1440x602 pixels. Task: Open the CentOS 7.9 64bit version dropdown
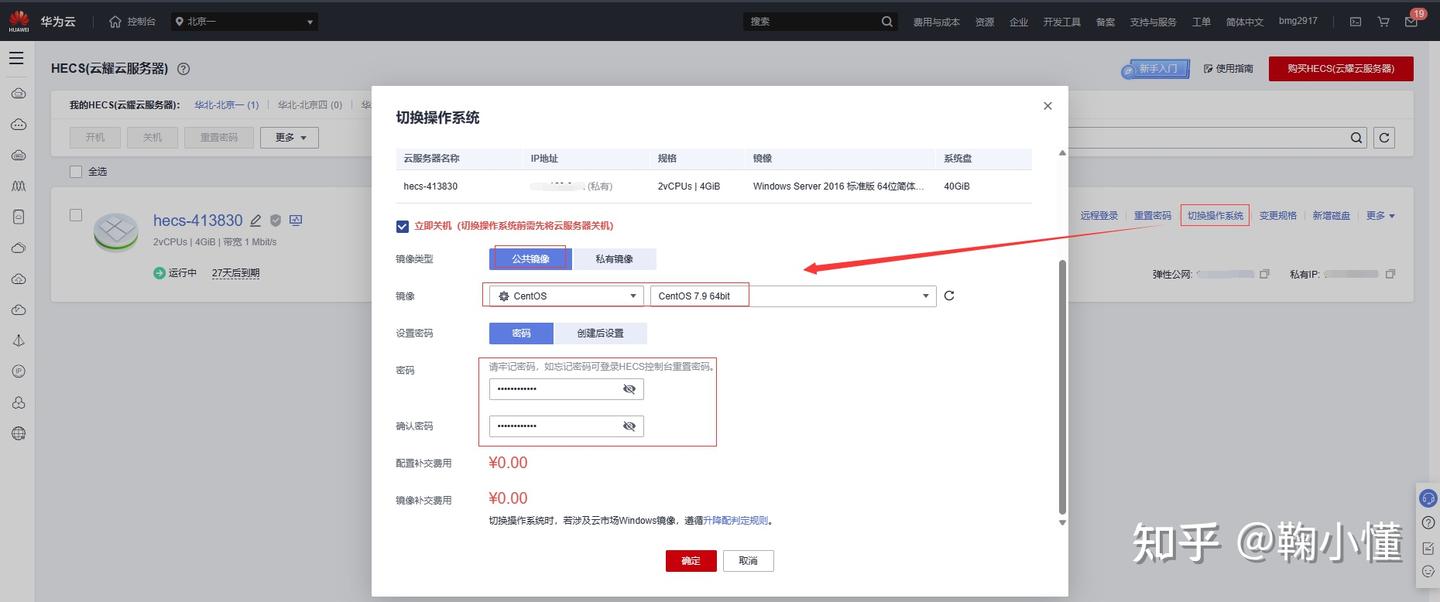click(x=793, y=296)
